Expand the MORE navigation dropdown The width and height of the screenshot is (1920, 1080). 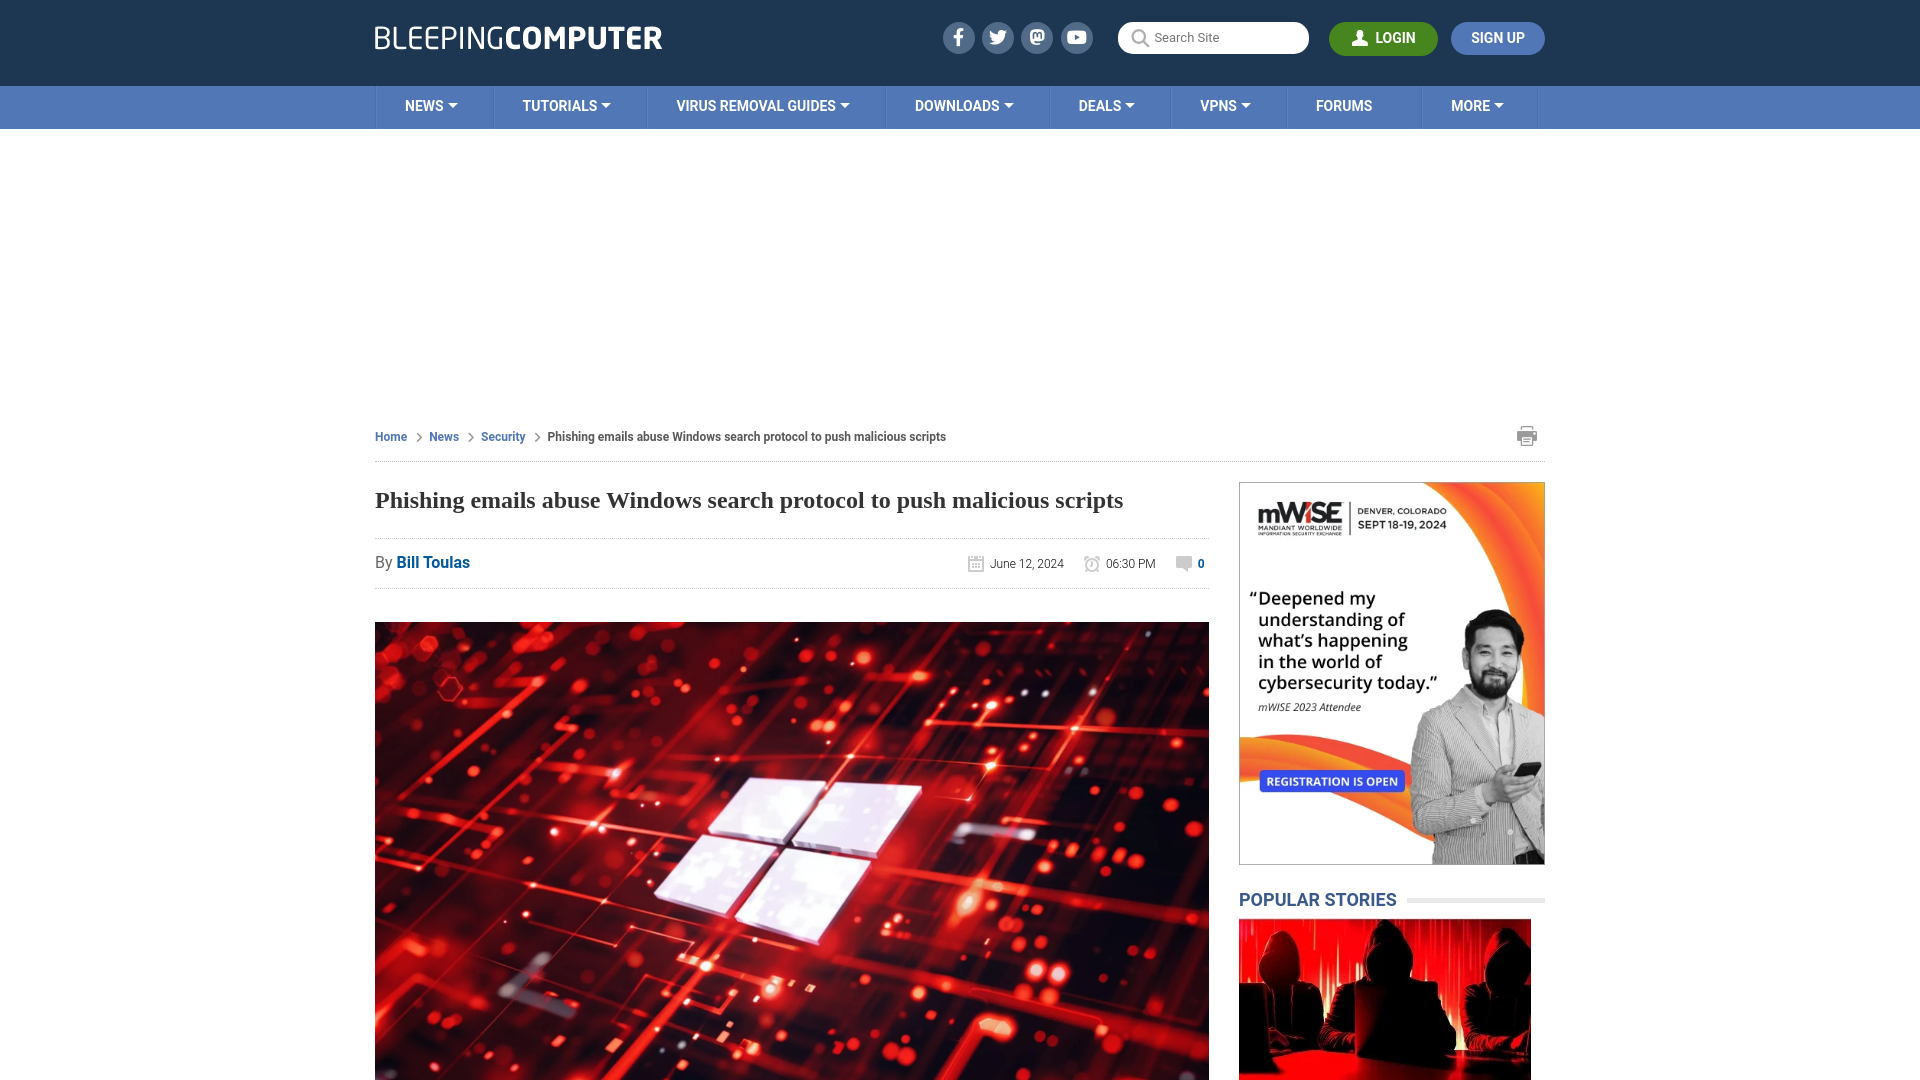pyautogui.click(x=1478, y=105)
